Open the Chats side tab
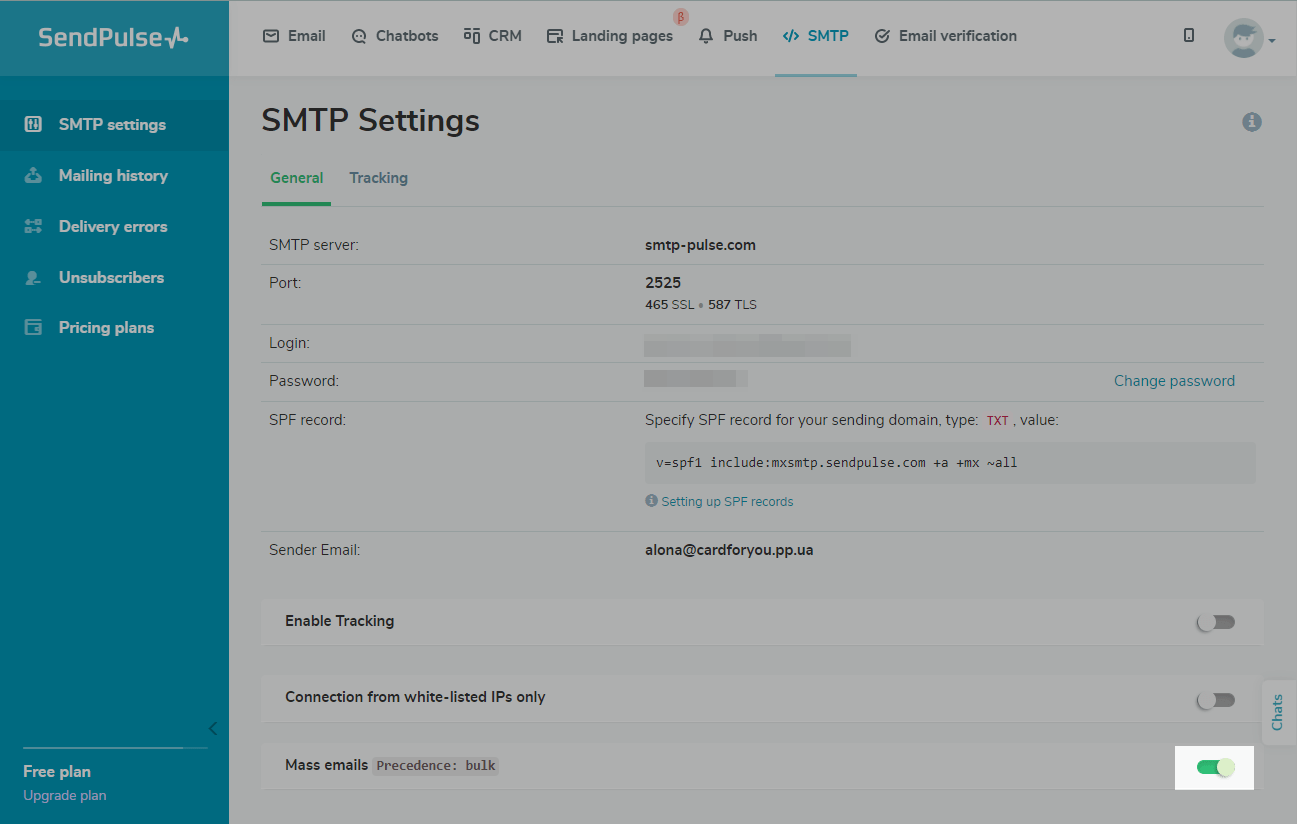1297x824 pixels. pyautogui.click(x=1279, y=712)
